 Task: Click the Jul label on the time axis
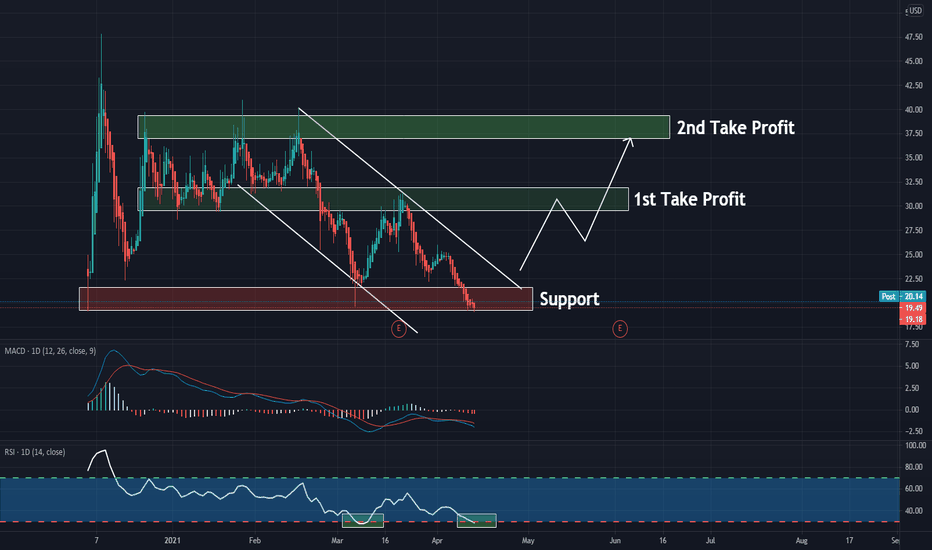pos(710,540)
